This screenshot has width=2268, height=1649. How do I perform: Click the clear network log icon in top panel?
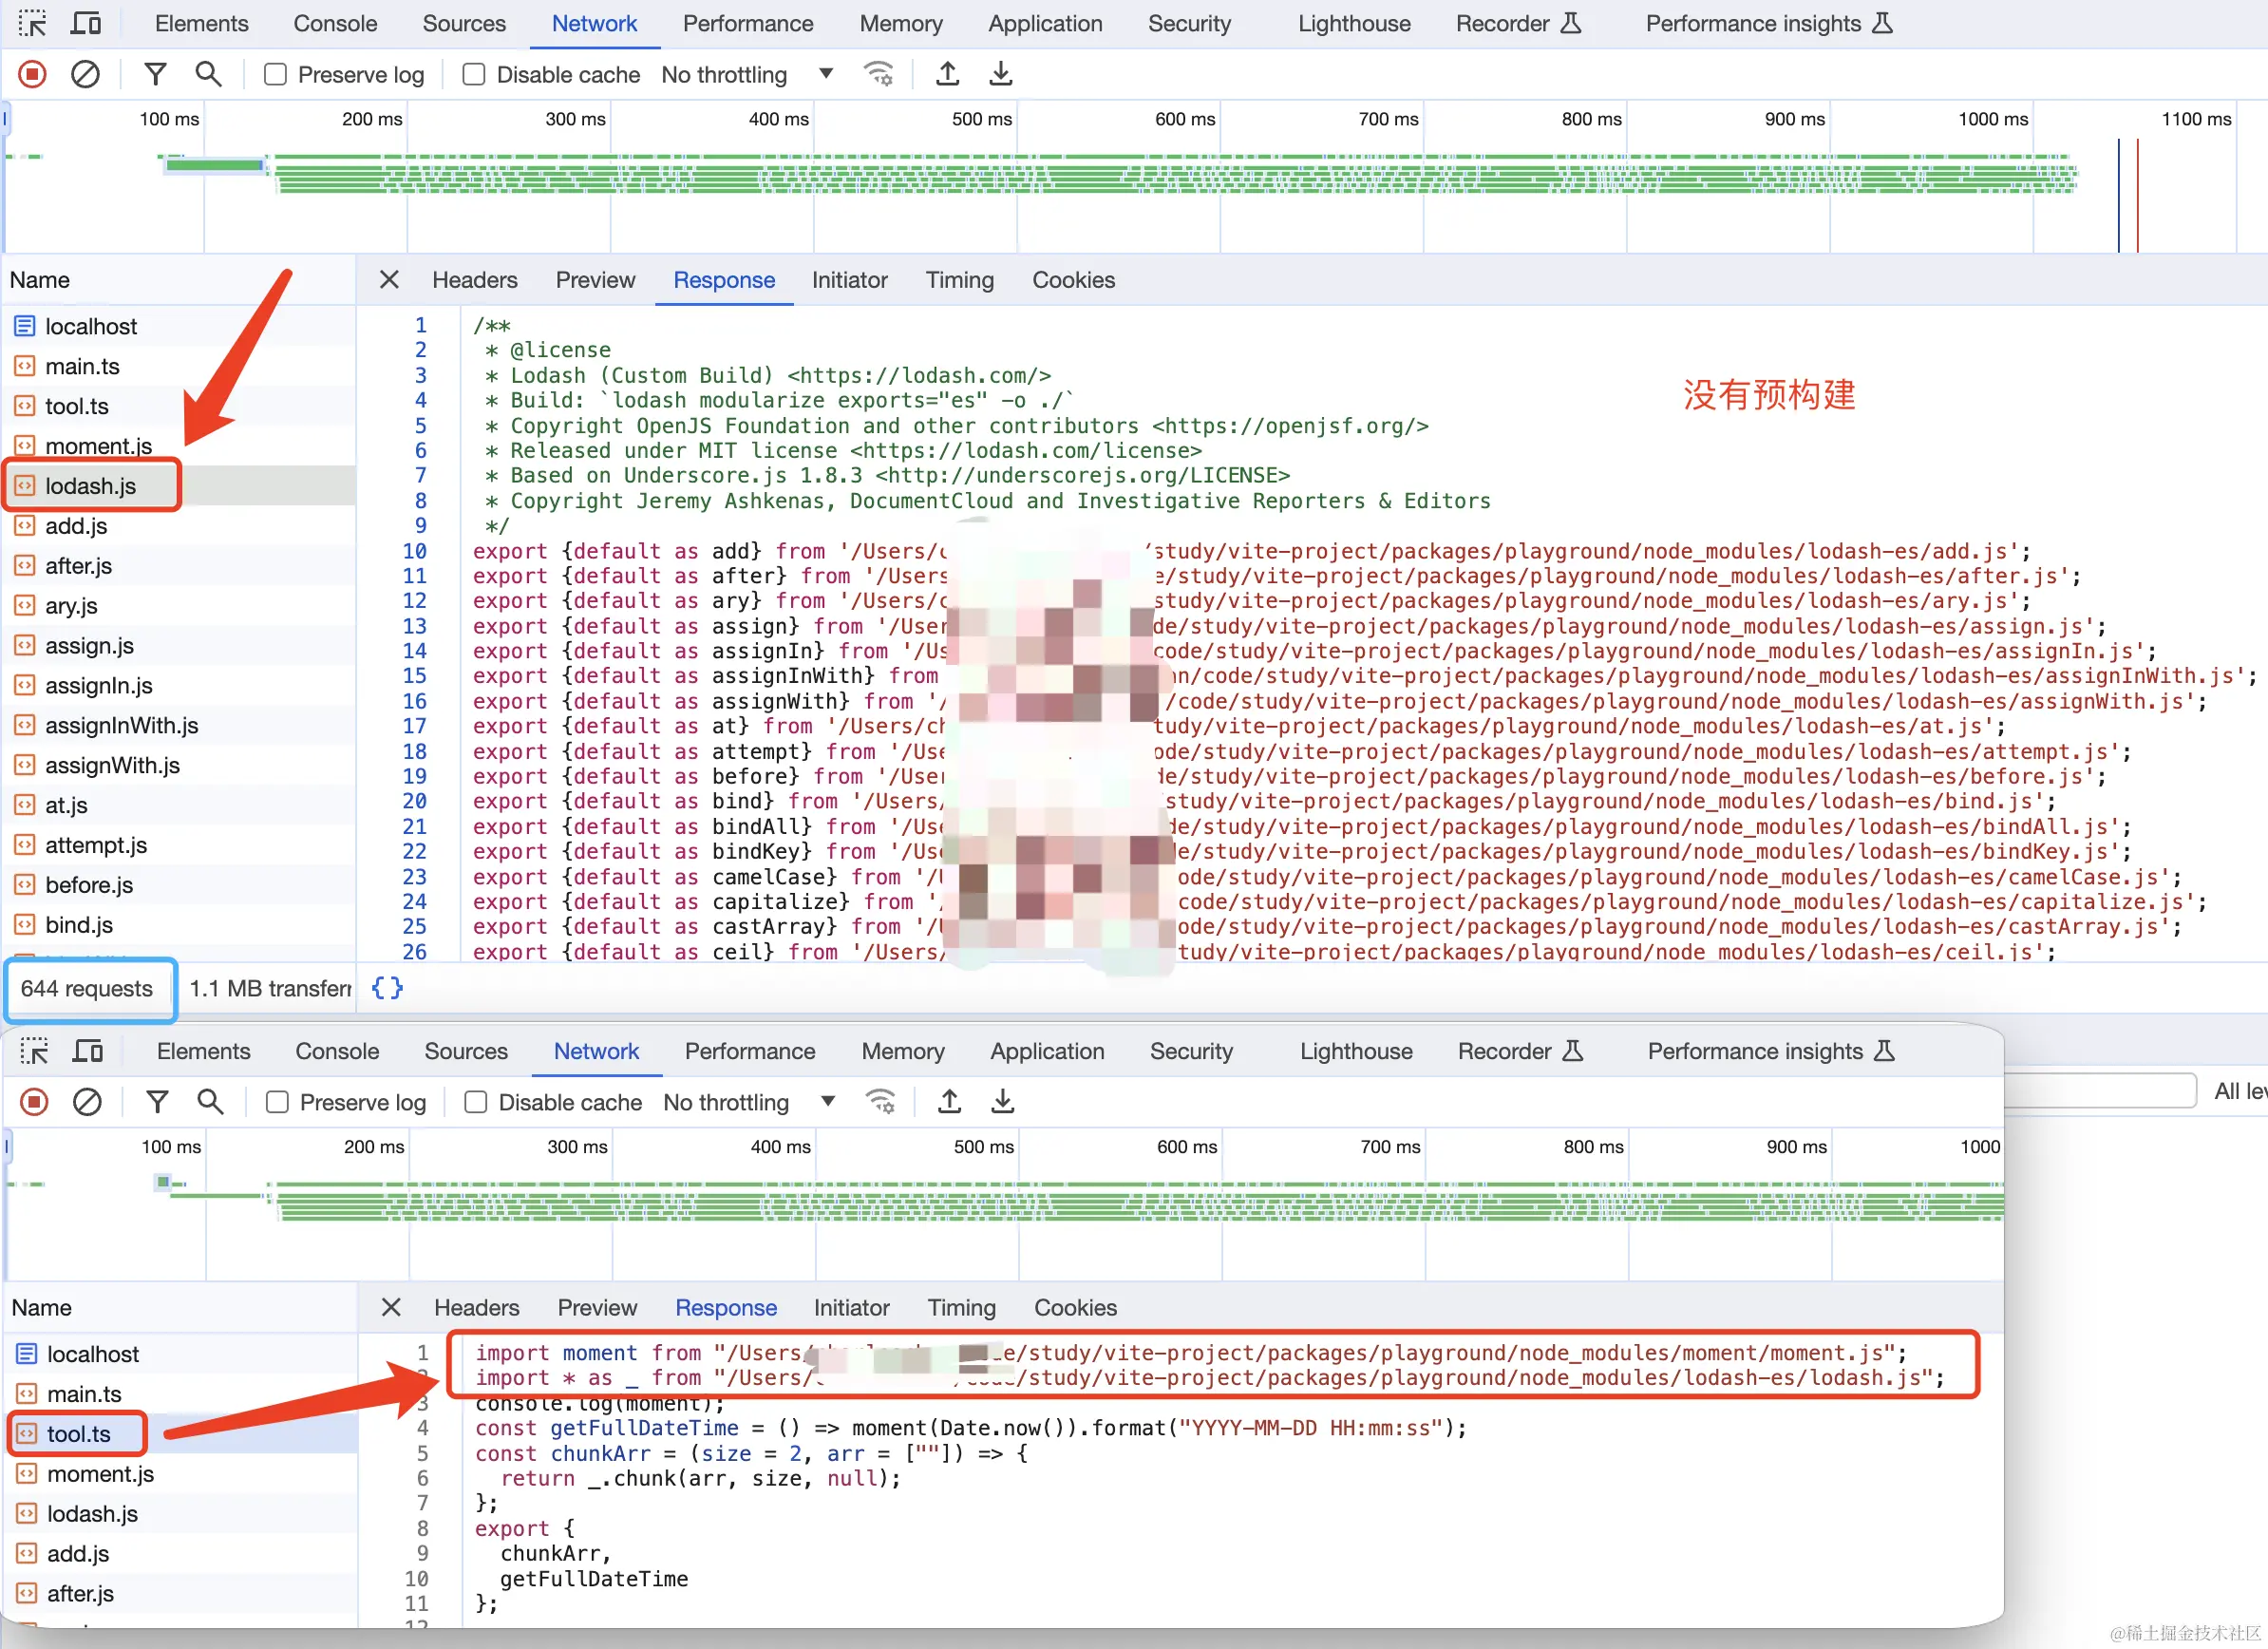85,74
